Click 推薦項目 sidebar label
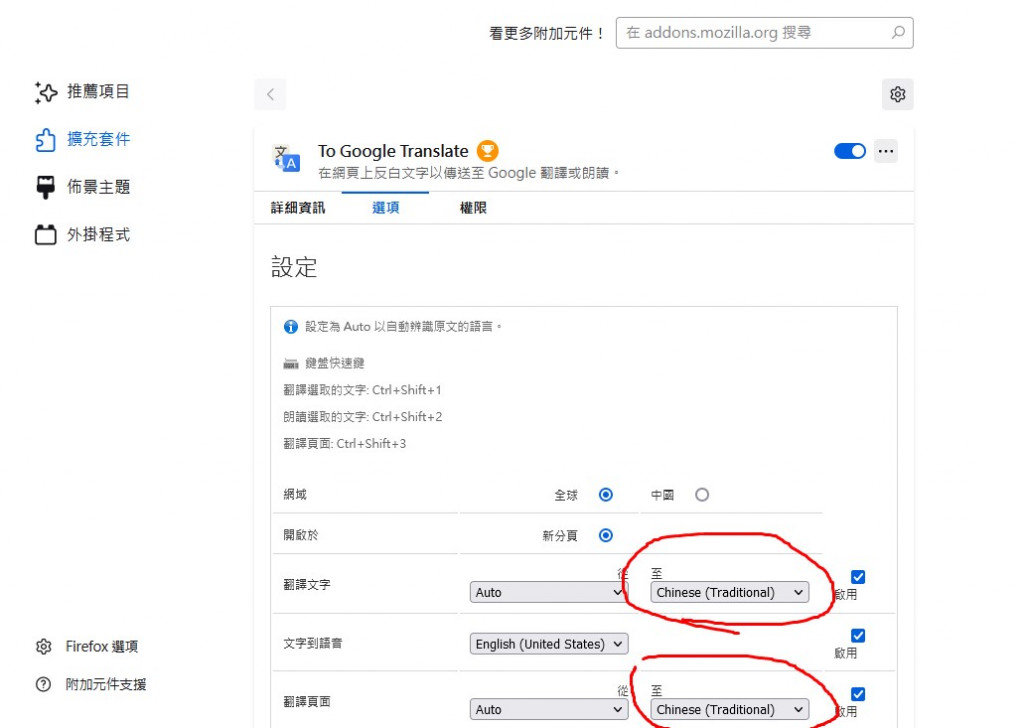1024x728 pixels. pos(98,91)
